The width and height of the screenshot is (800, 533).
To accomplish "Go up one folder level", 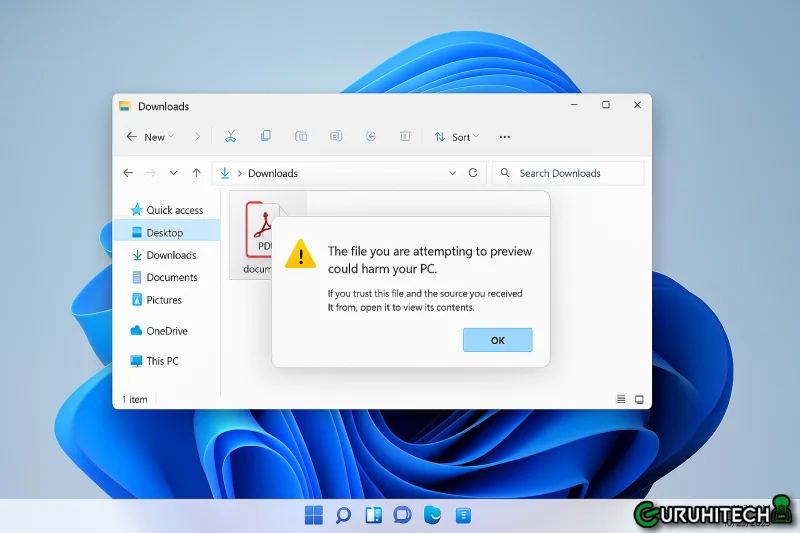I will (x=196, y=173).
